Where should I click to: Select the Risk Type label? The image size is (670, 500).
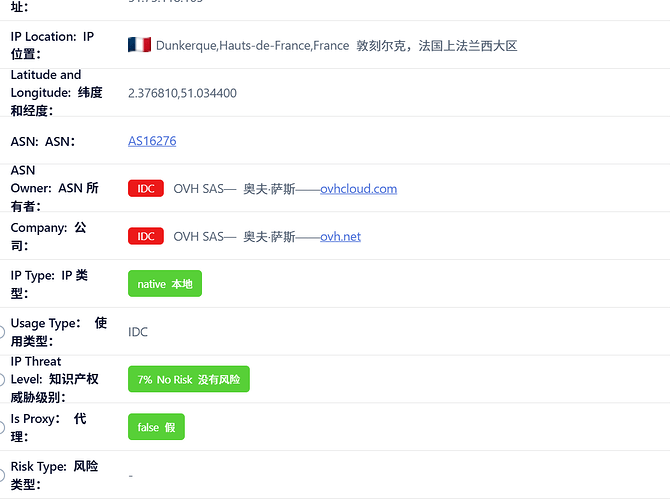tap(54, 475)
